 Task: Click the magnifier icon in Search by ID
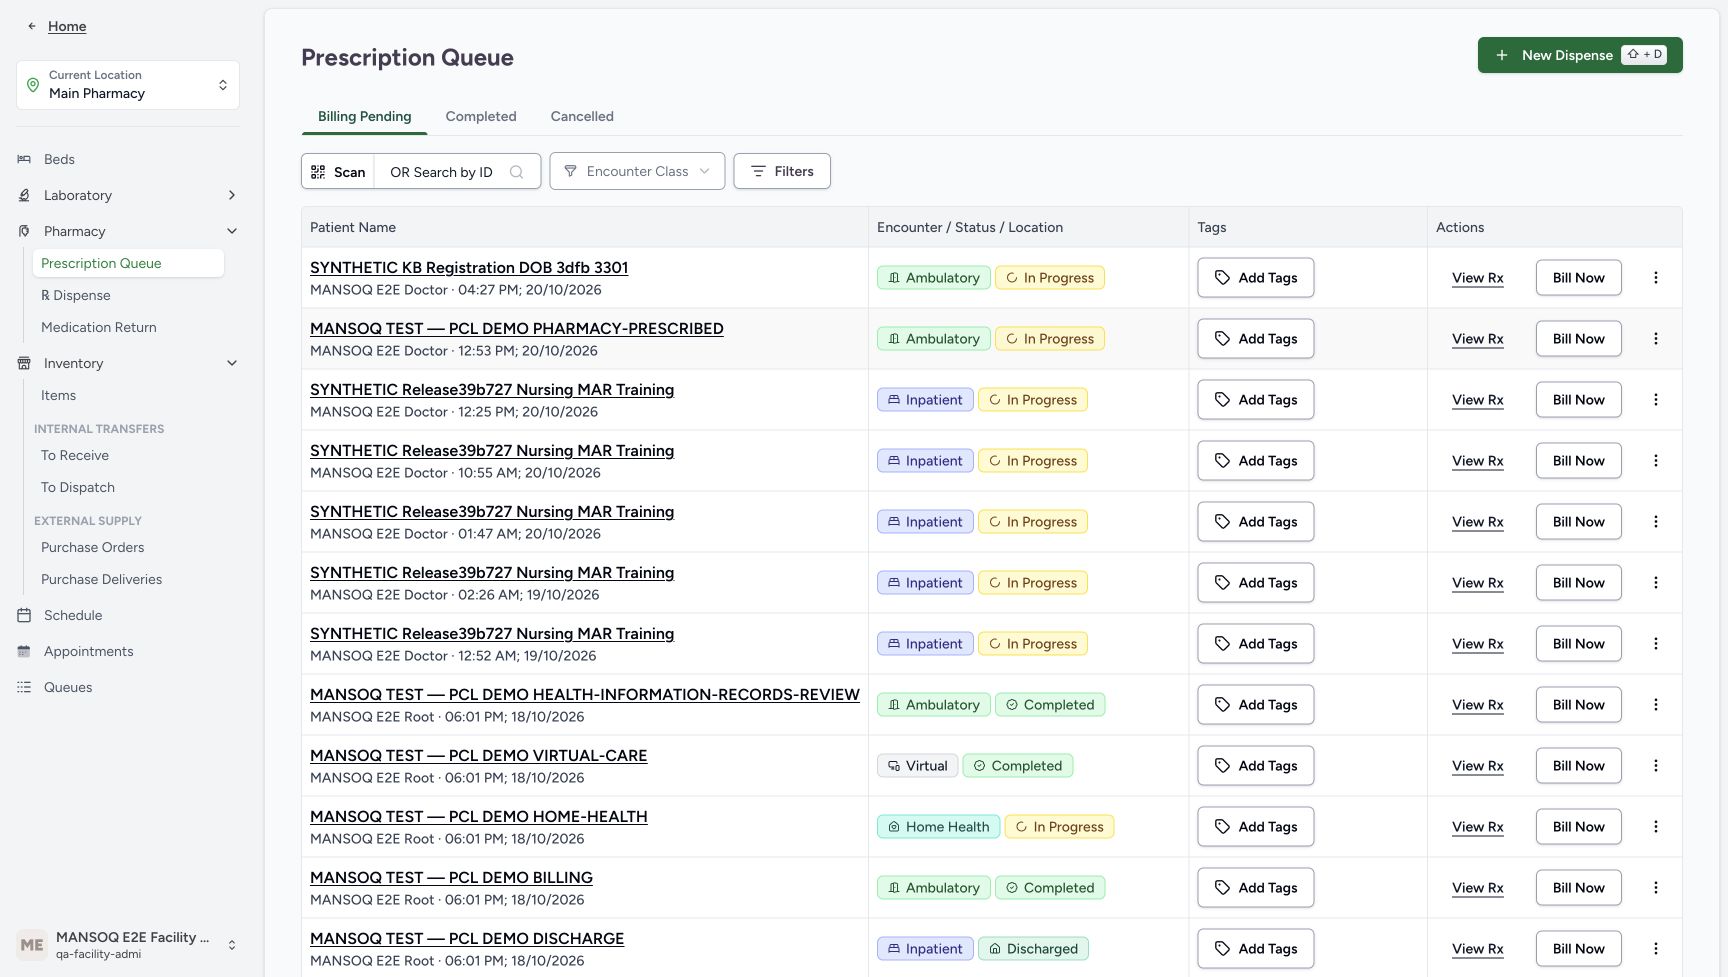pos(516,172)
